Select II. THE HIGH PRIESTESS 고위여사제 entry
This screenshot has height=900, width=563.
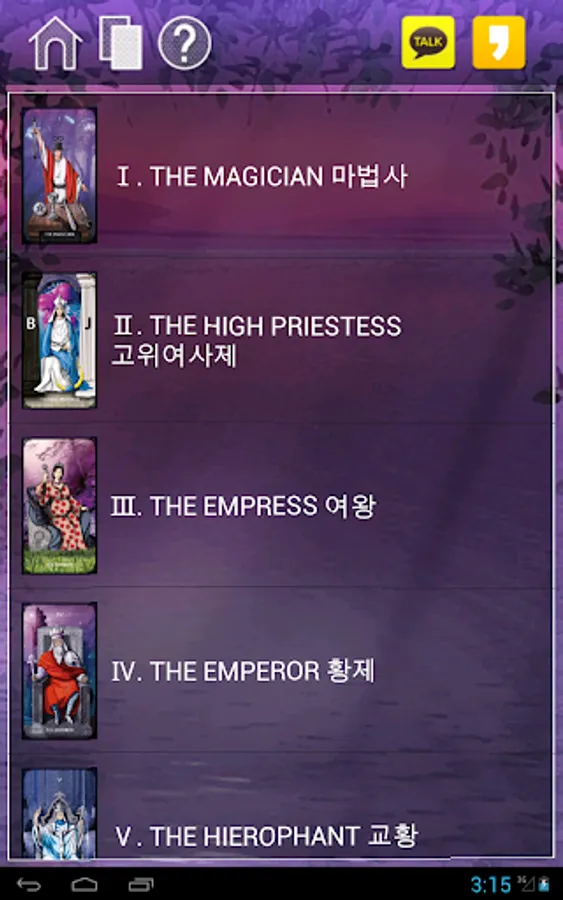281,341
